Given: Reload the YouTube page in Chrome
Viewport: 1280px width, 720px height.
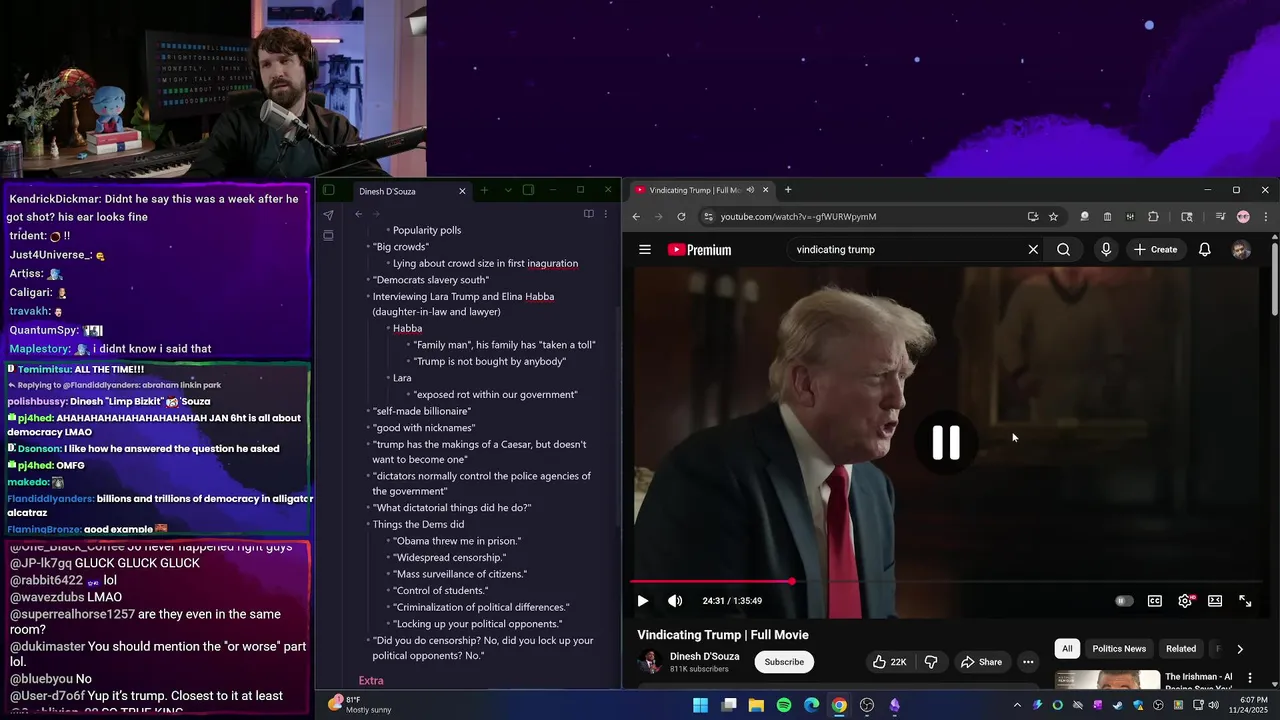Looking at the screenshot, I should [x=682, y=217].
